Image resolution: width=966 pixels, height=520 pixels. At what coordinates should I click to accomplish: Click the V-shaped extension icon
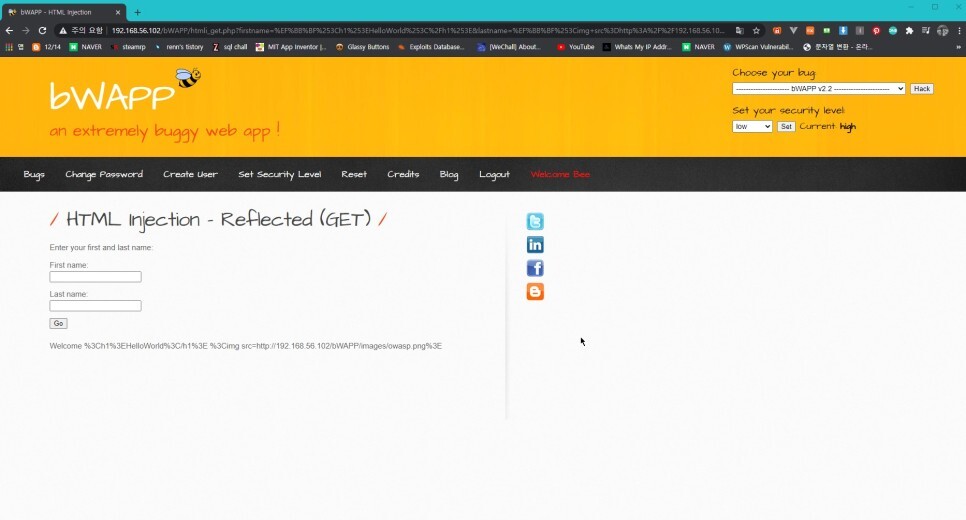pos(793,30)
